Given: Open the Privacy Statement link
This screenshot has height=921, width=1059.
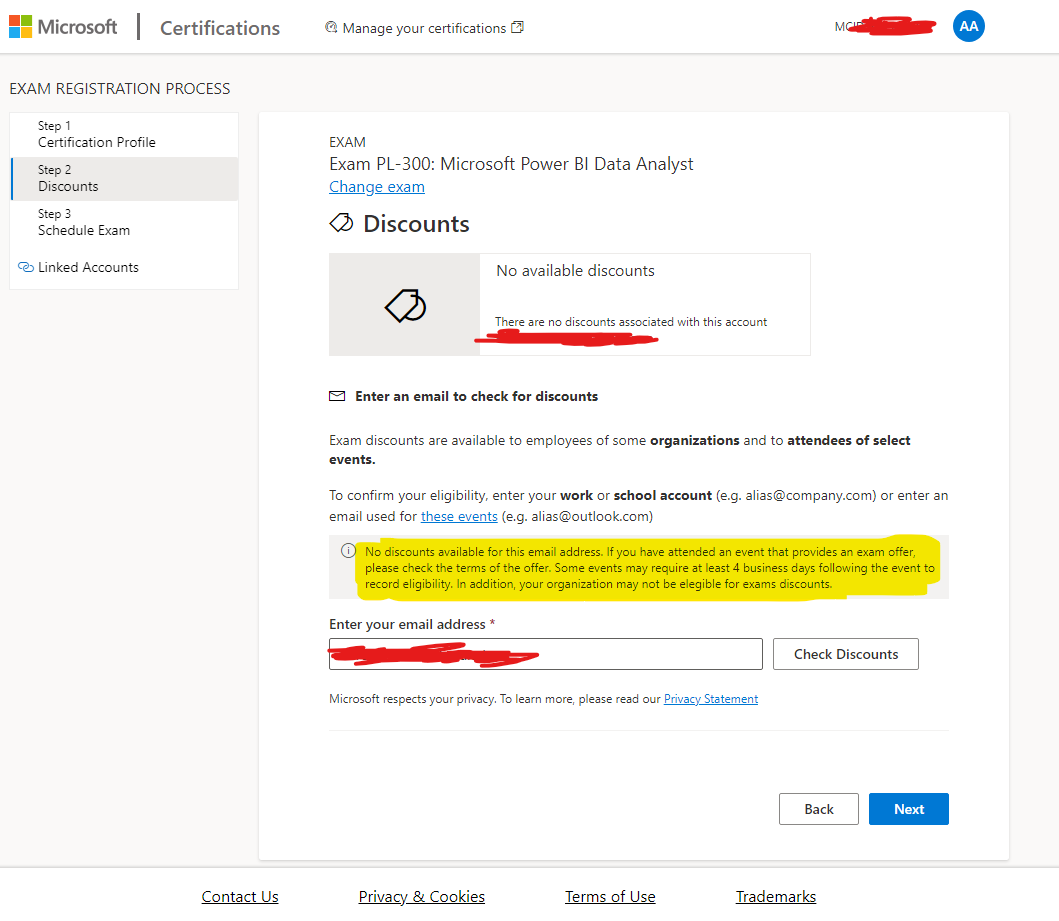Looking at the screenshot, I should pos(711,699).
